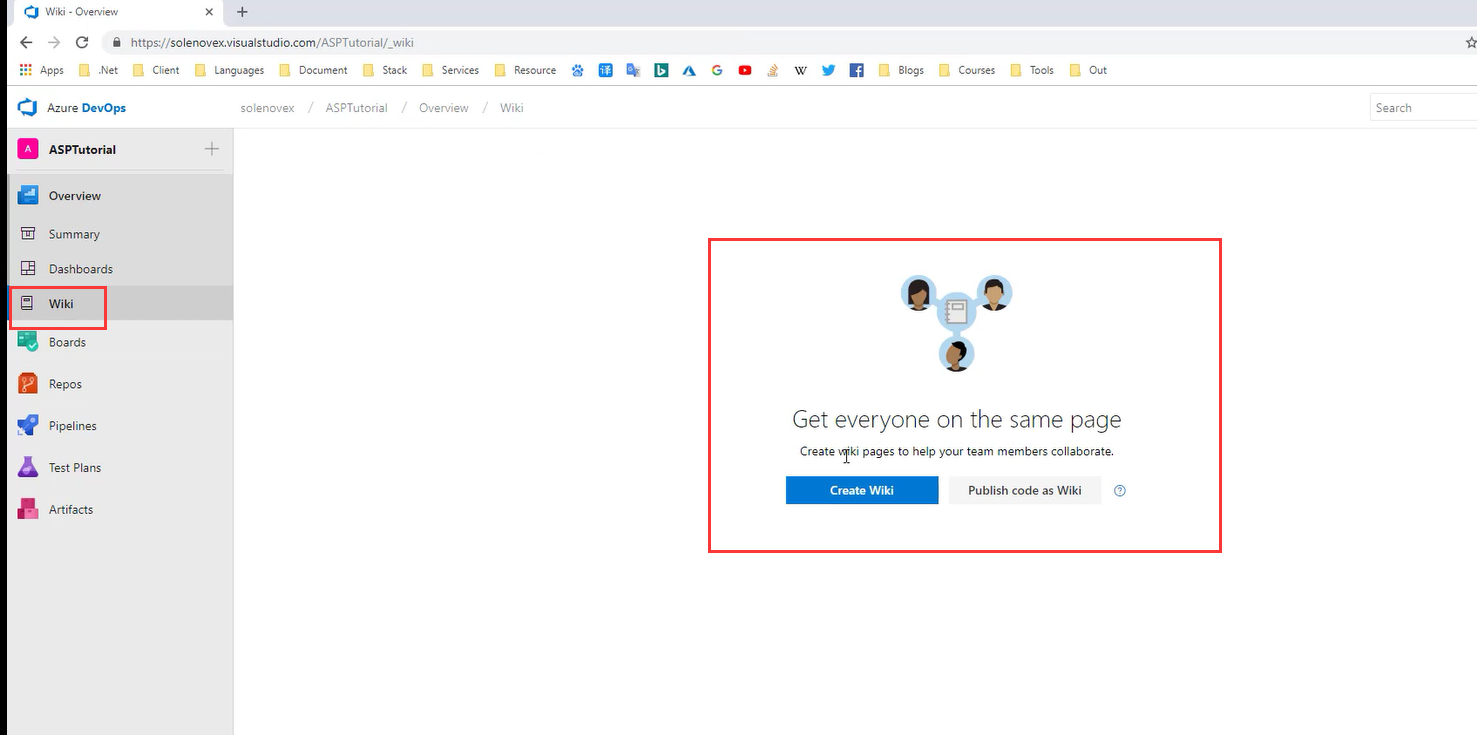Expand the Languages bookmark folder
This screenshot has width=1477, height=735.
click(229, 70)
